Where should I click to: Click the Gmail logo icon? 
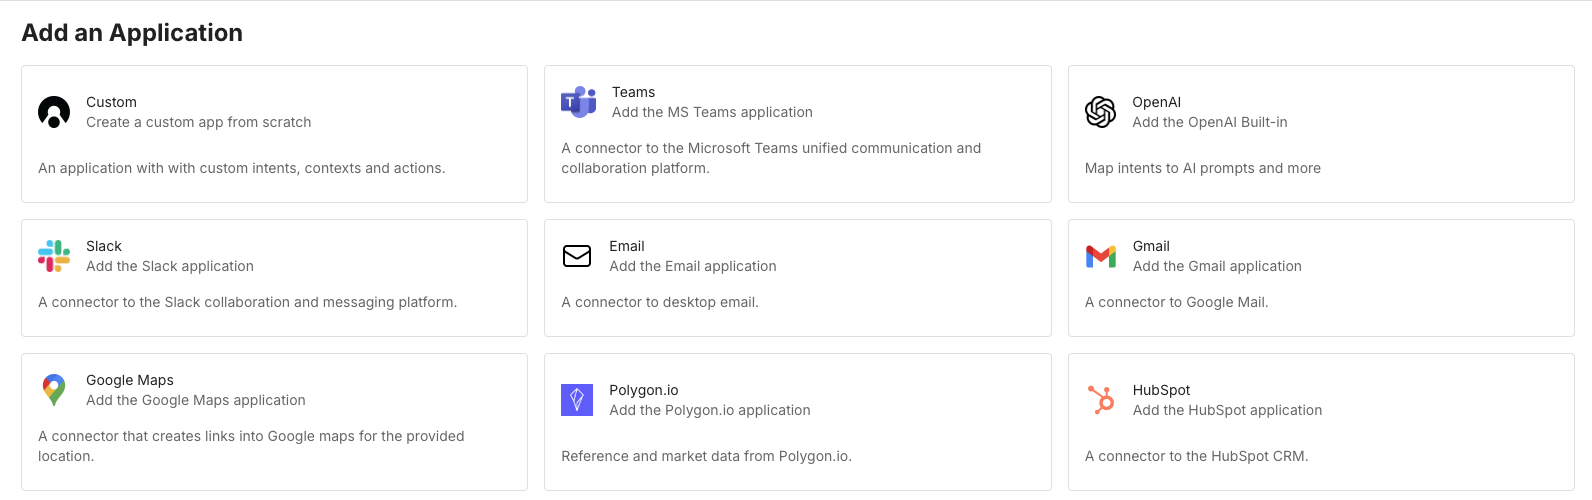[x=1100, y=256]
